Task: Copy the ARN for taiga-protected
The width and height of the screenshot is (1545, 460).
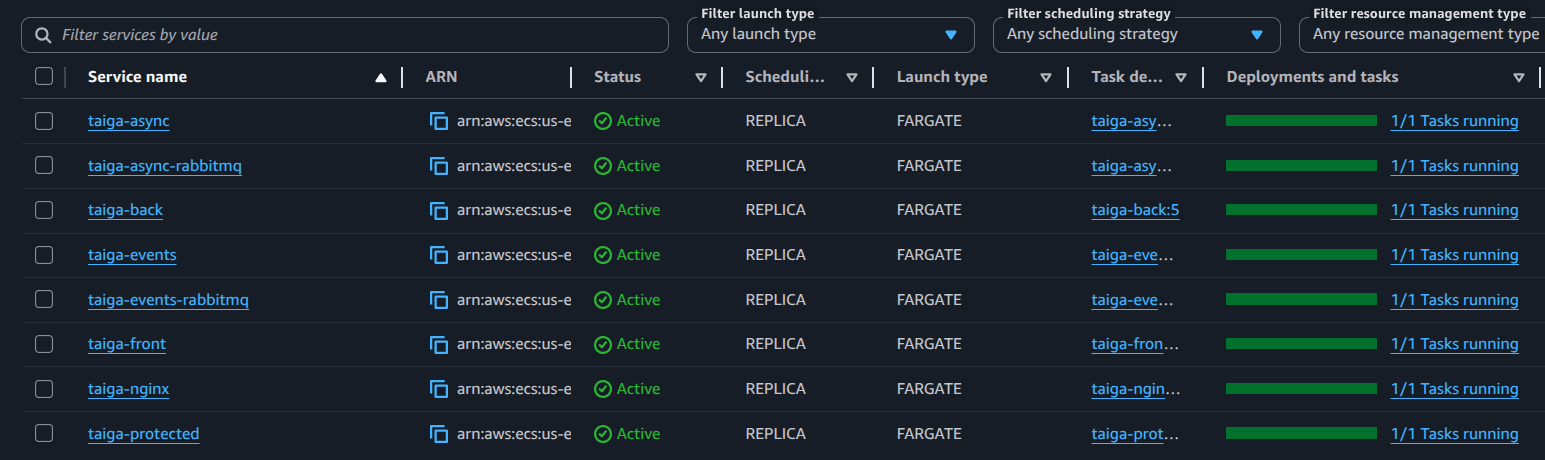Action: pyautogui.click(x=439, y=434)
